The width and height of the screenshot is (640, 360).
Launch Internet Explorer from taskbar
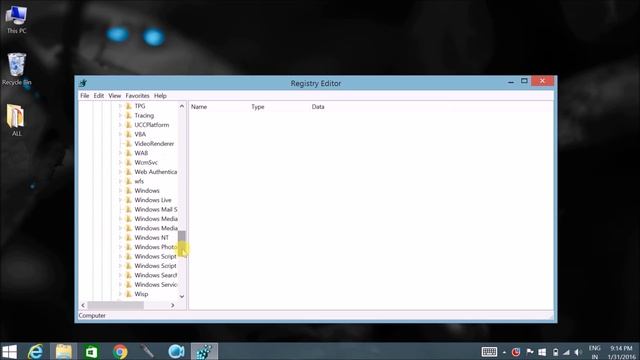(36, 351)
